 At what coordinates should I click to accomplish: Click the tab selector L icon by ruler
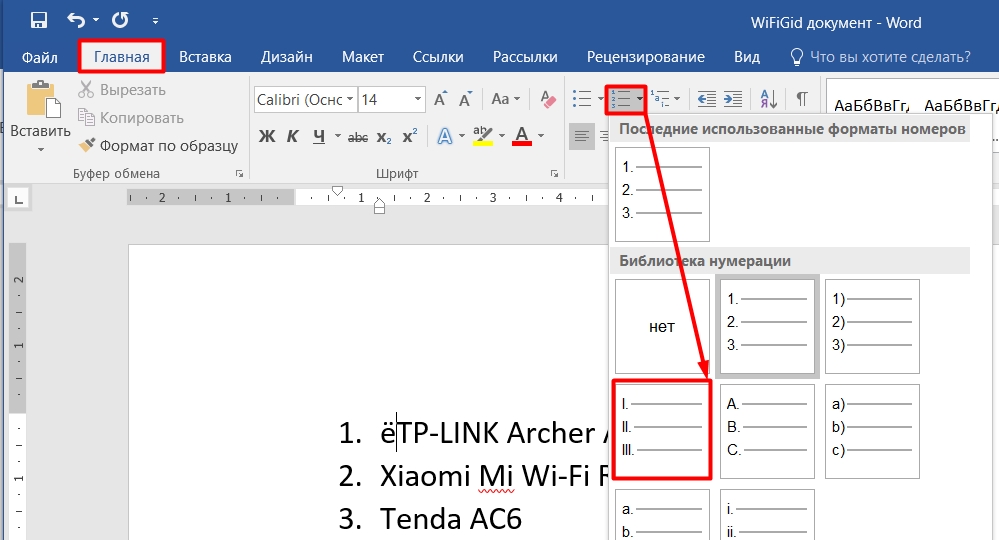click(x=18, y=199)
